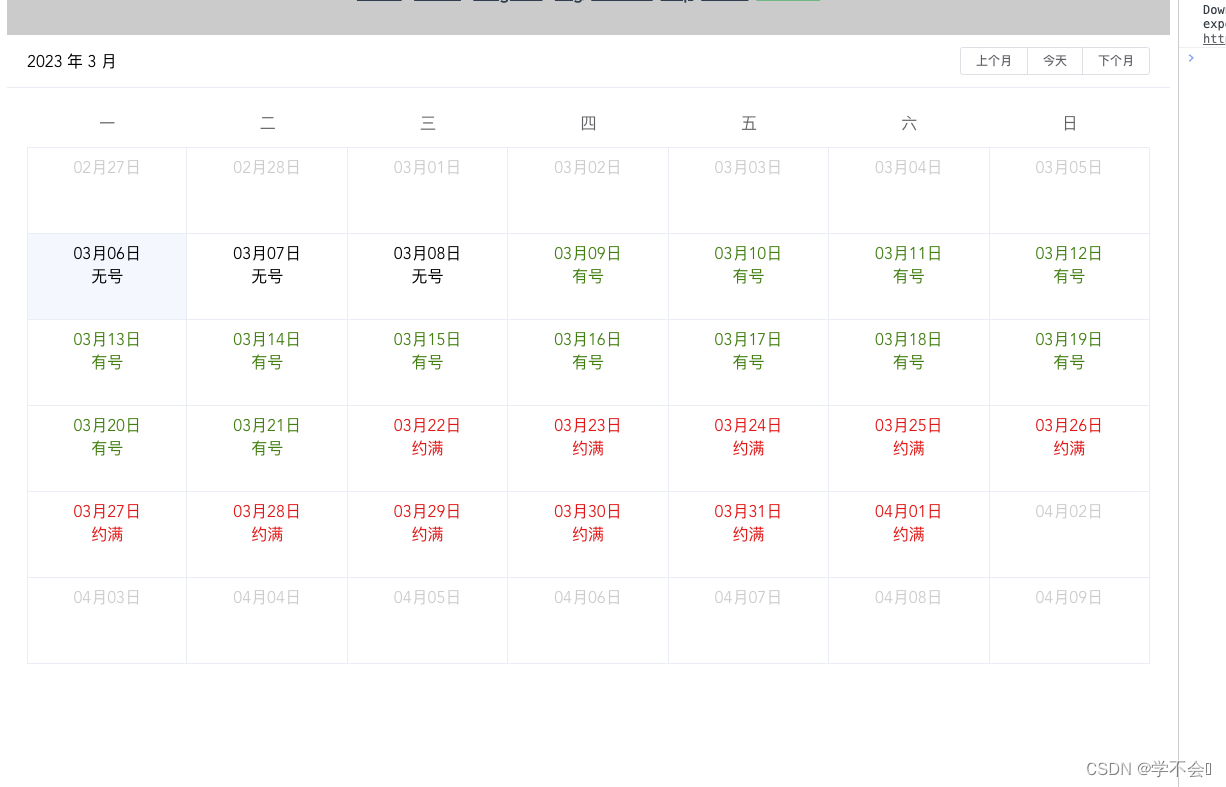Click March 7 showing 无号
The image size is (1226, 787).
point(266,265)
